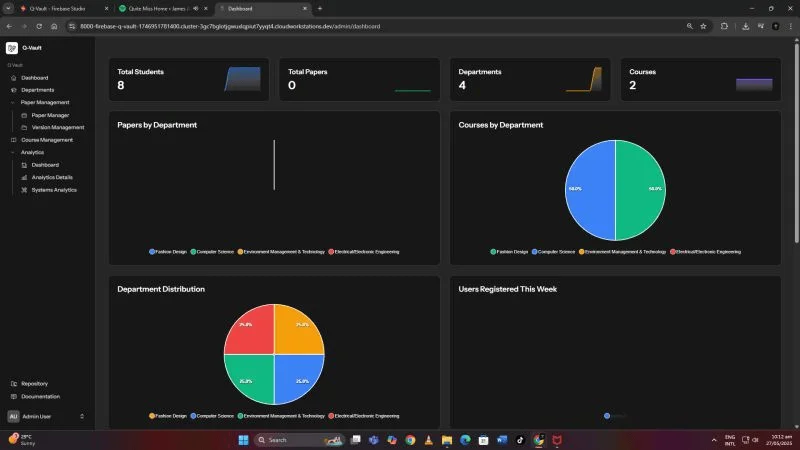The height and width of the screenshot is (450, 800).
Task: Click the Q-Vault logo icon
Action: pos(12,48)
